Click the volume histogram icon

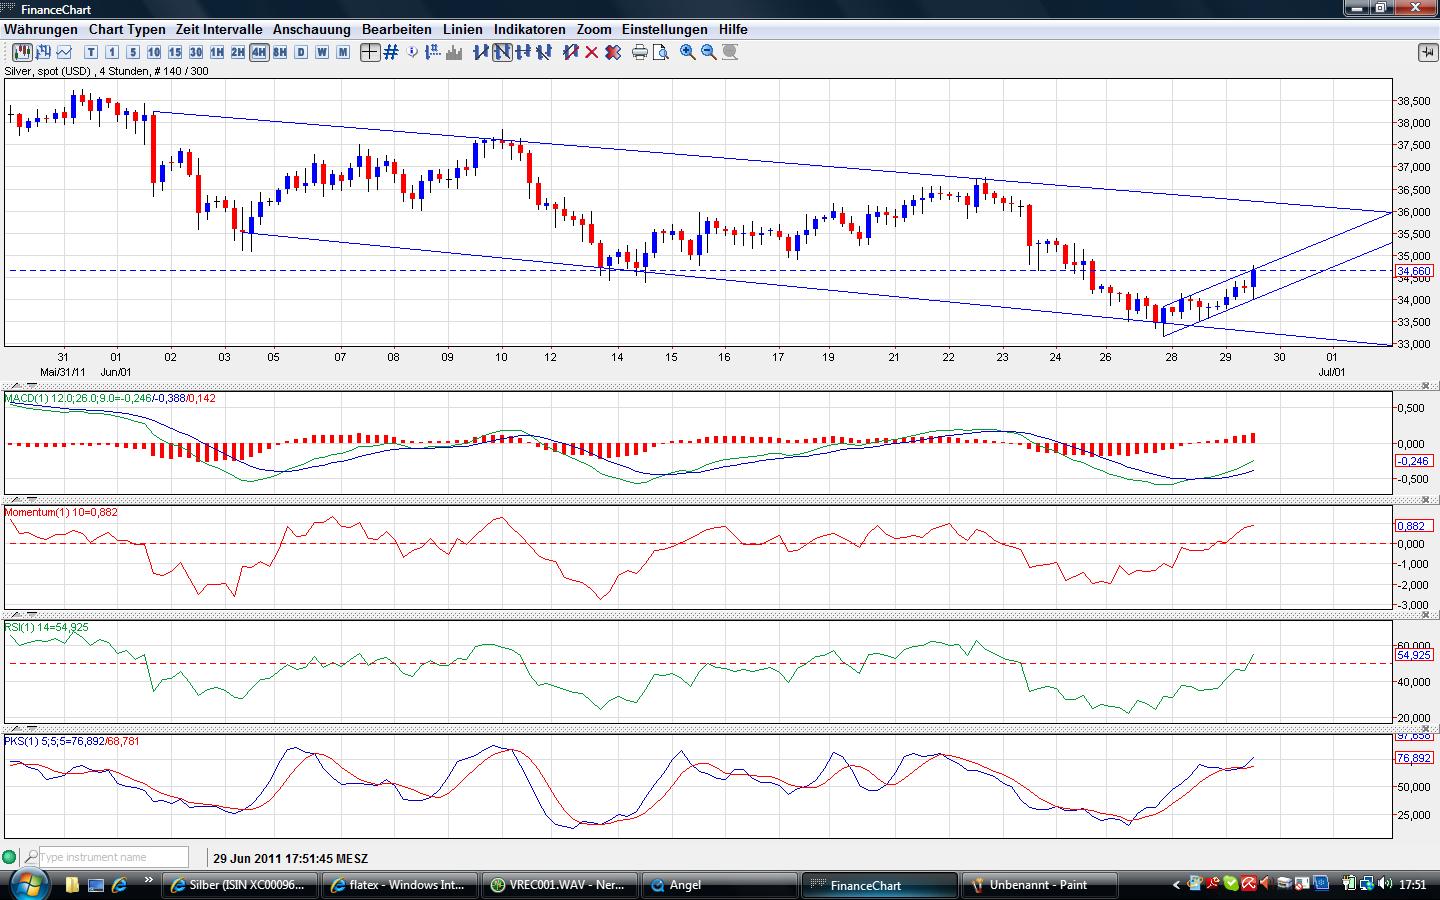click(455, 52)
